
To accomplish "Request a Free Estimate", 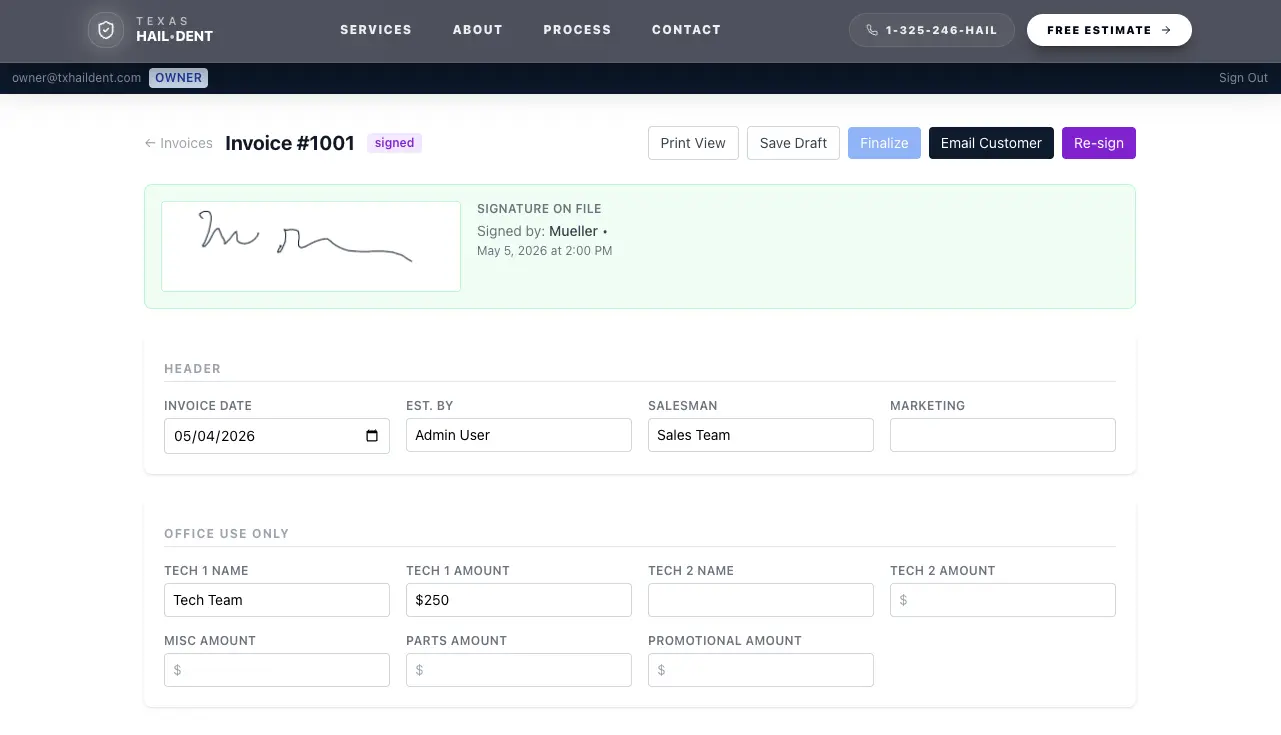I will tap(1109, 30).
